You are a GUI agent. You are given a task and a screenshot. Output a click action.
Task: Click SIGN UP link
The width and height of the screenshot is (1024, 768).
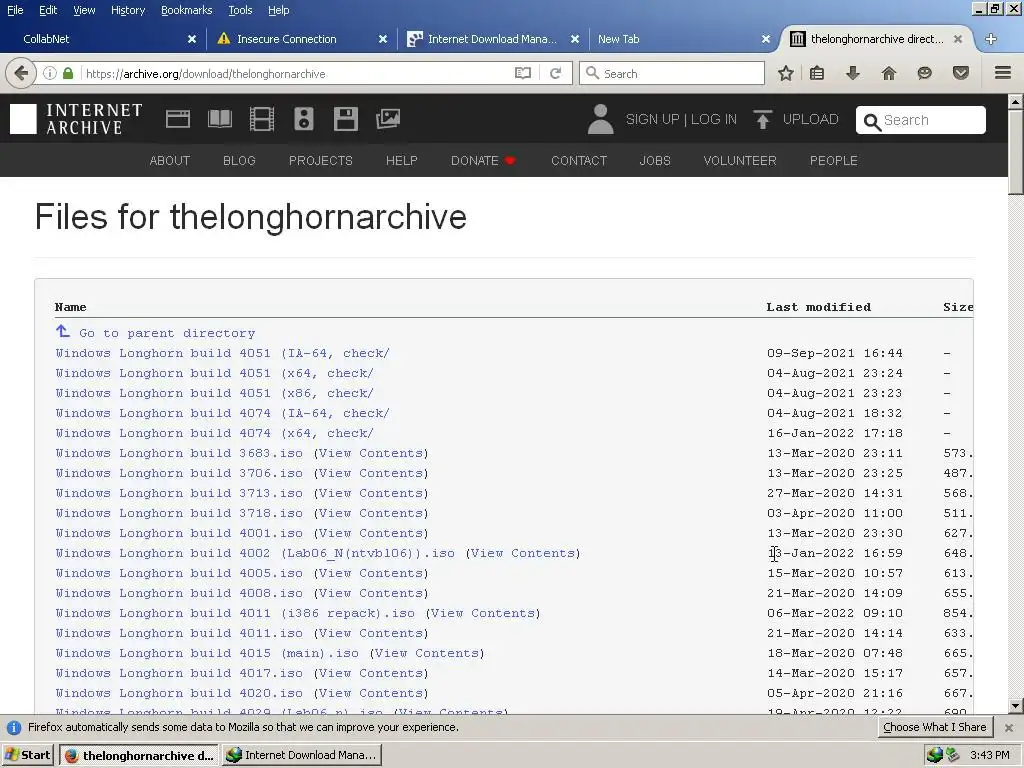(652, 120)
